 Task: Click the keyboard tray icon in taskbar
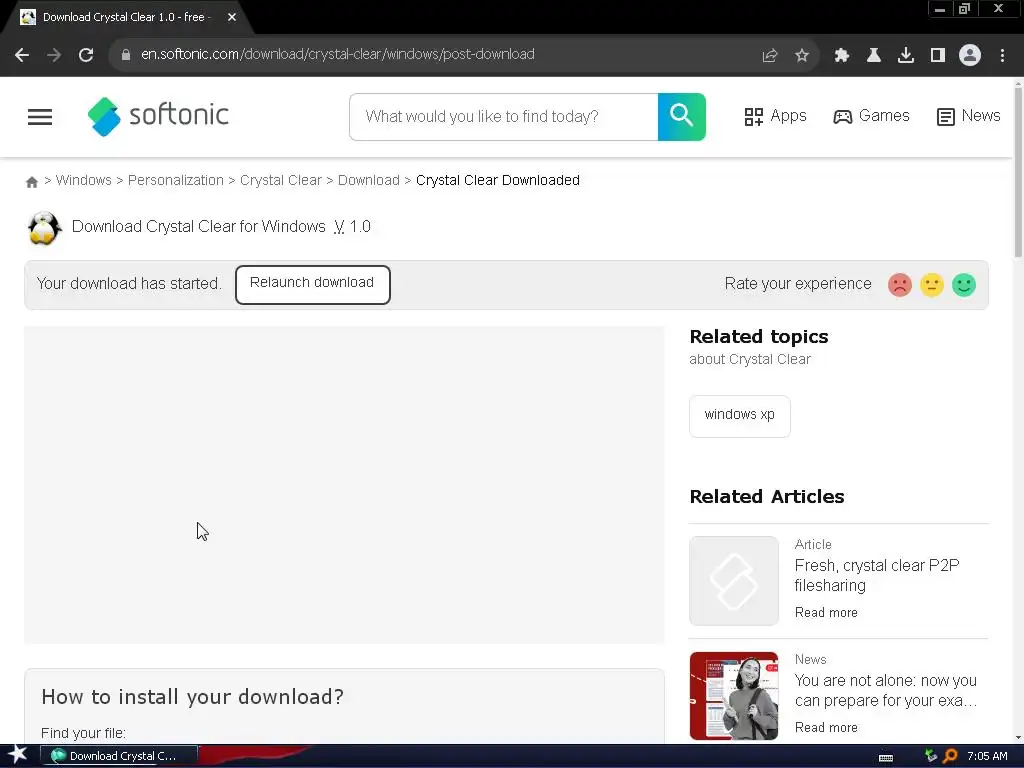click(886, 758)
